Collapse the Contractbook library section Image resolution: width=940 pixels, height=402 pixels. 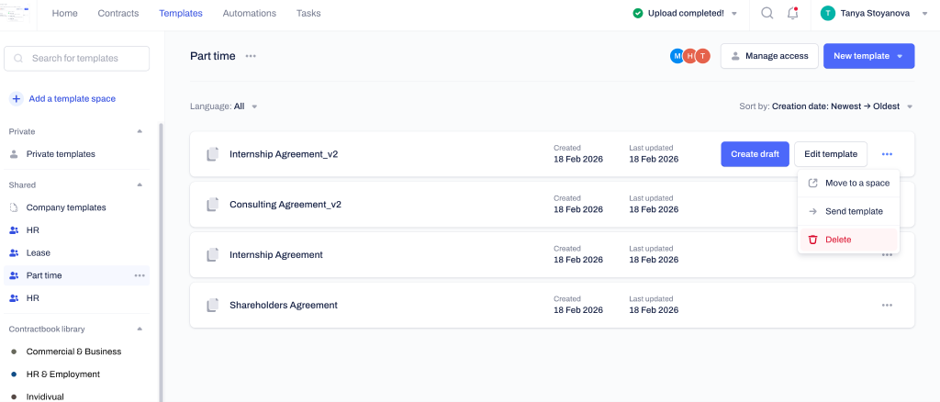(140, 329)
